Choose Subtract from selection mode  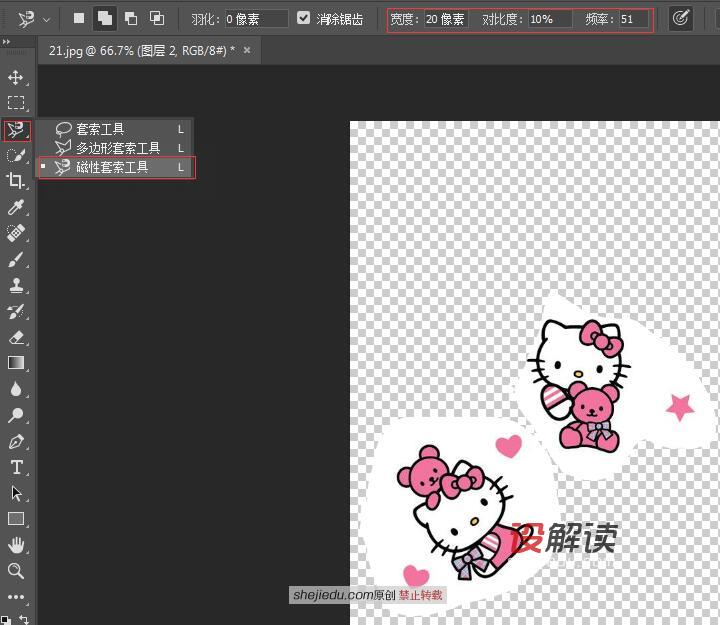tap(131, 18)
